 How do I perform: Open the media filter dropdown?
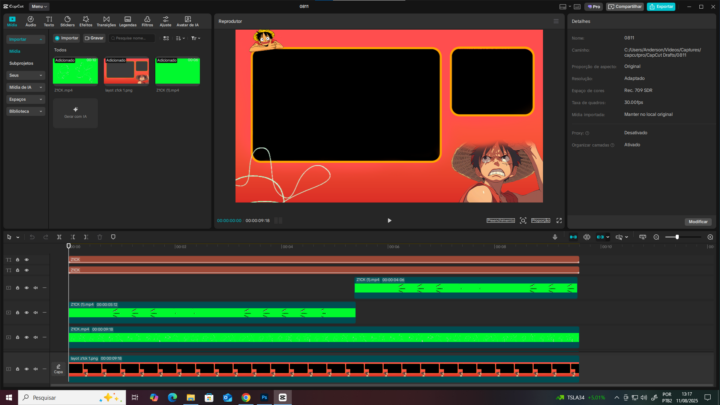point(196,38)
